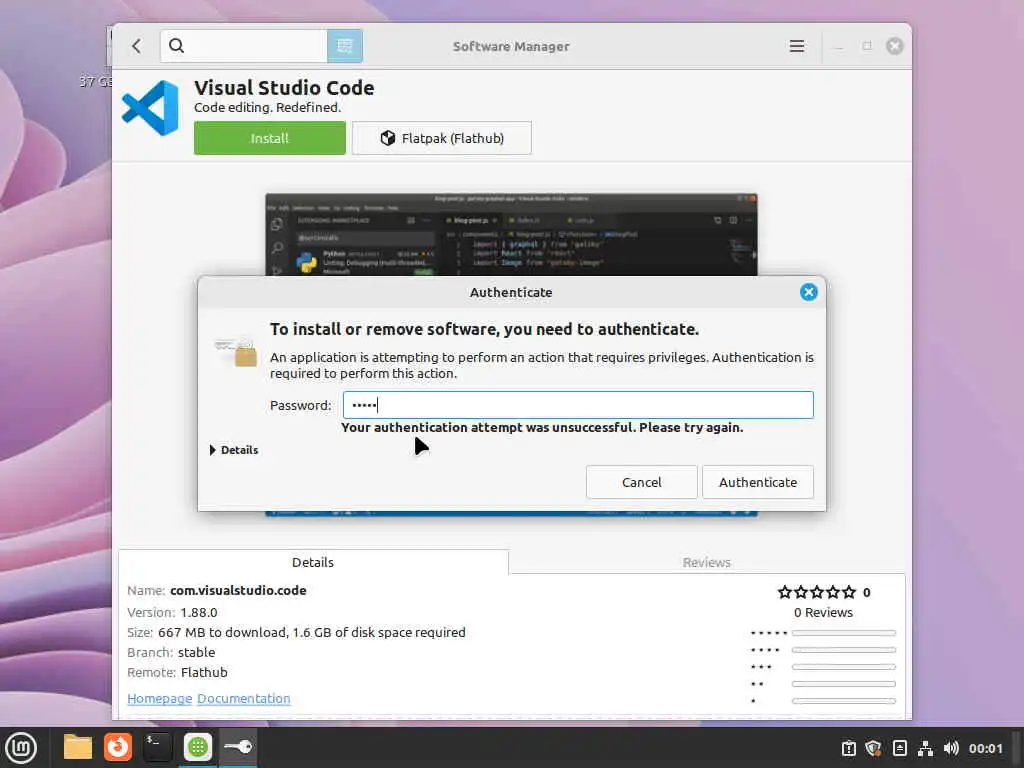The width and height of the screenshot is (1024, 768).
Task: Open the volume control tray icon
Action: tap(951, 748)
